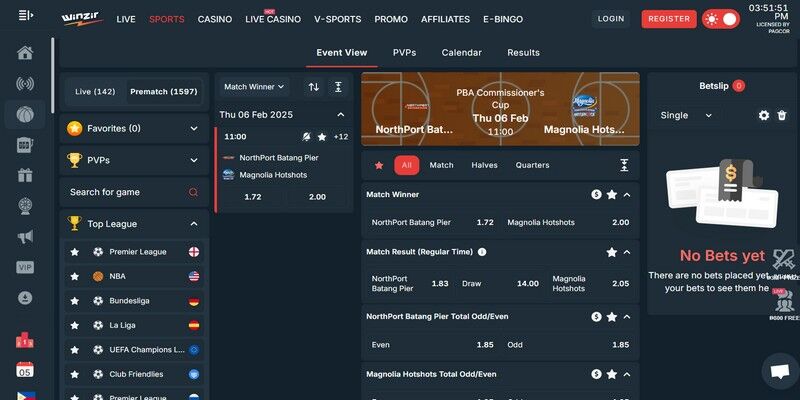Click the Search for game field
The height and width of the screenshot is (400, 800).
(x=125, y=192)
